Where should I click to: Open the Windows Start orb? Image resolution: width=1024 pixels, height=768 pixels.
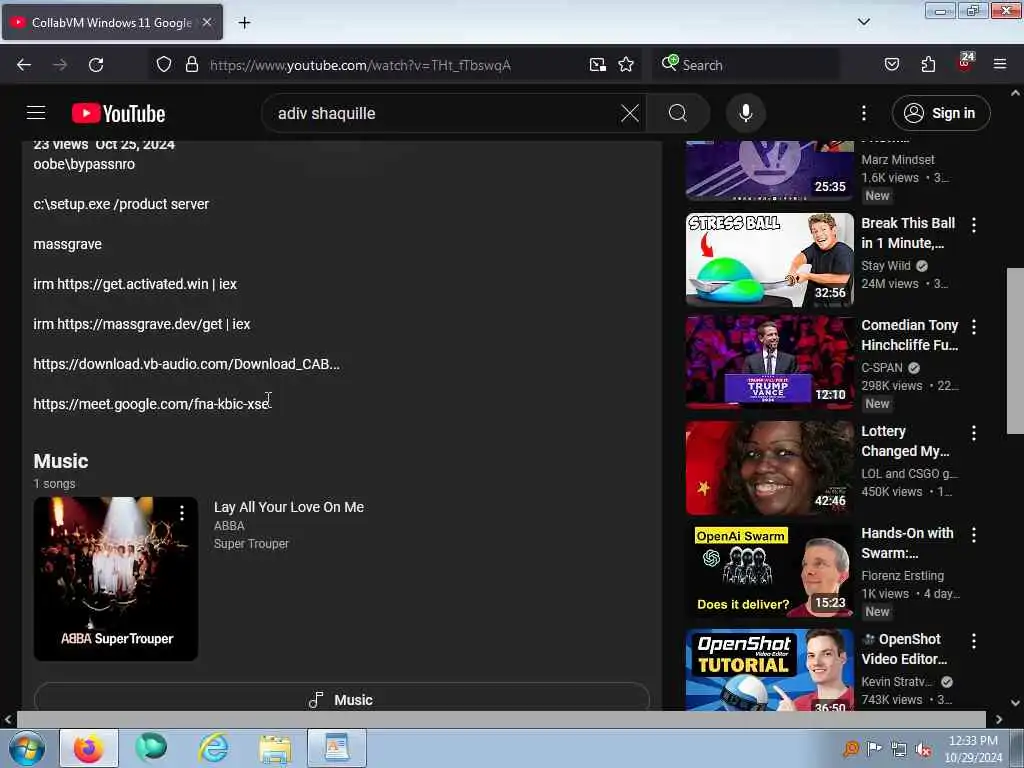(26, 748)
